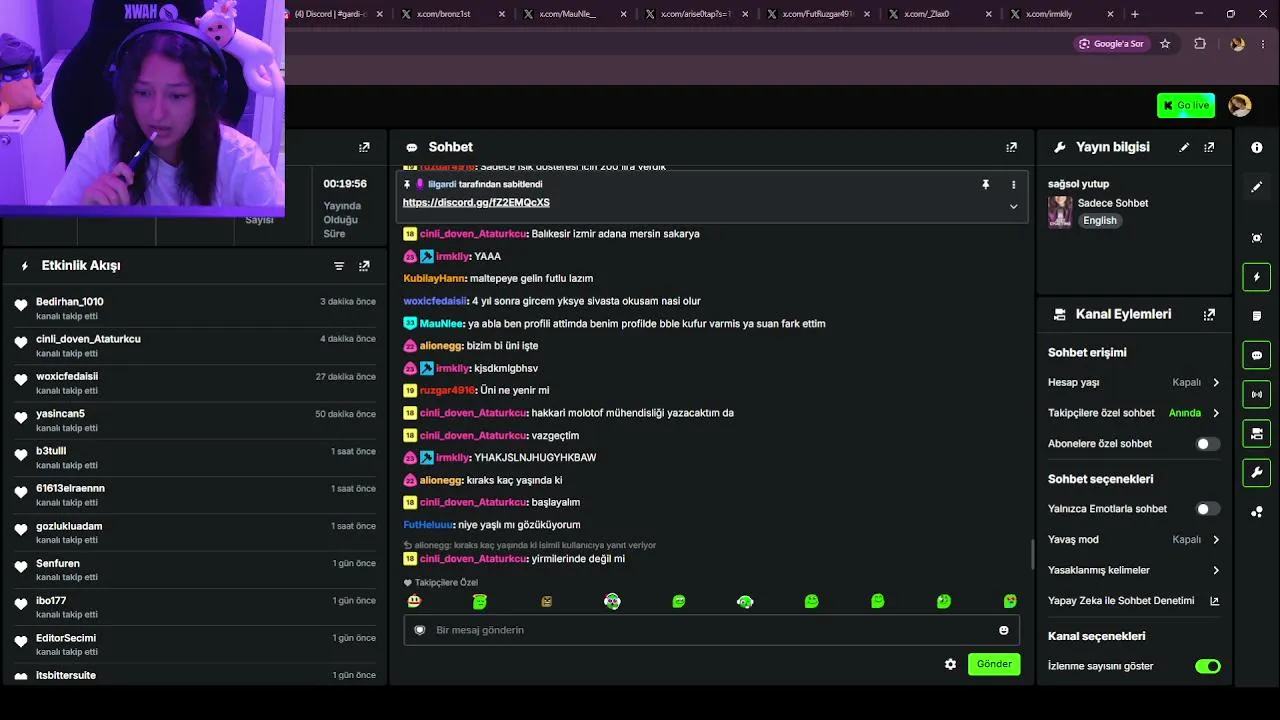Toggle Yalnızca Emotlarla sohbet switch
Viewport: 1280px width, 720px height.
(x=1208, y=509)
